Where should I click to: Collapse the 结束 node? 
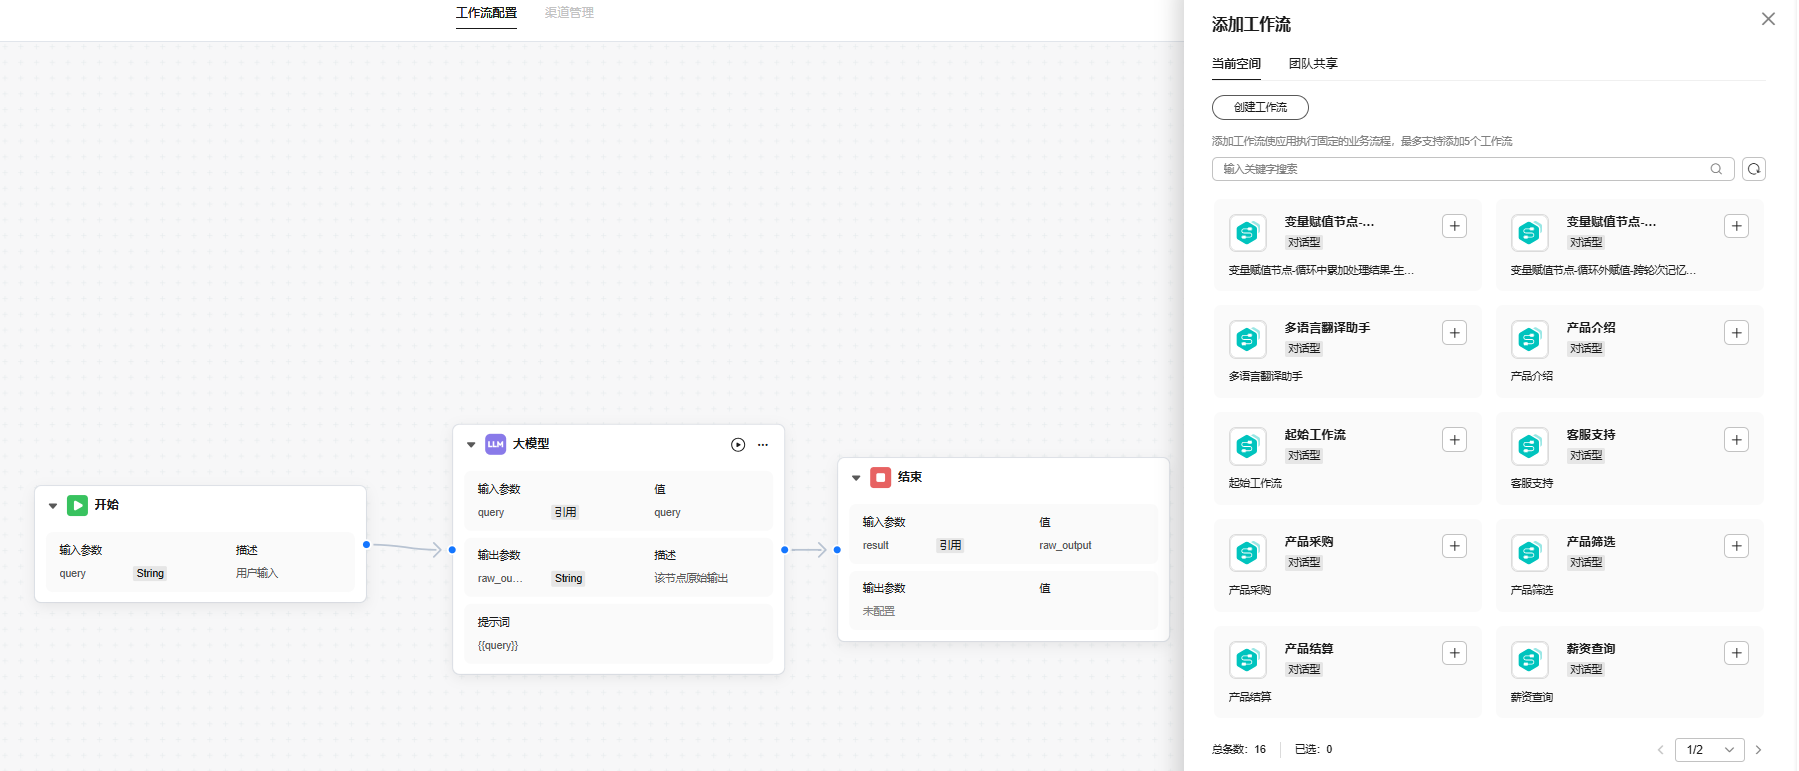coord(856,478)
